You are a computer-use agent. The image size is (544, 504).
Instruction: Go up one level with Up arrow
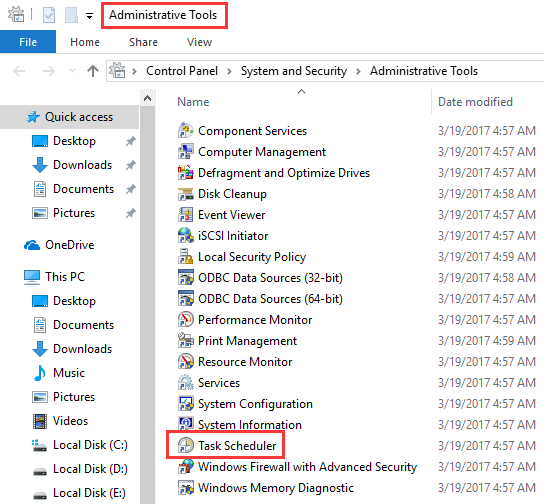[93, 71]
